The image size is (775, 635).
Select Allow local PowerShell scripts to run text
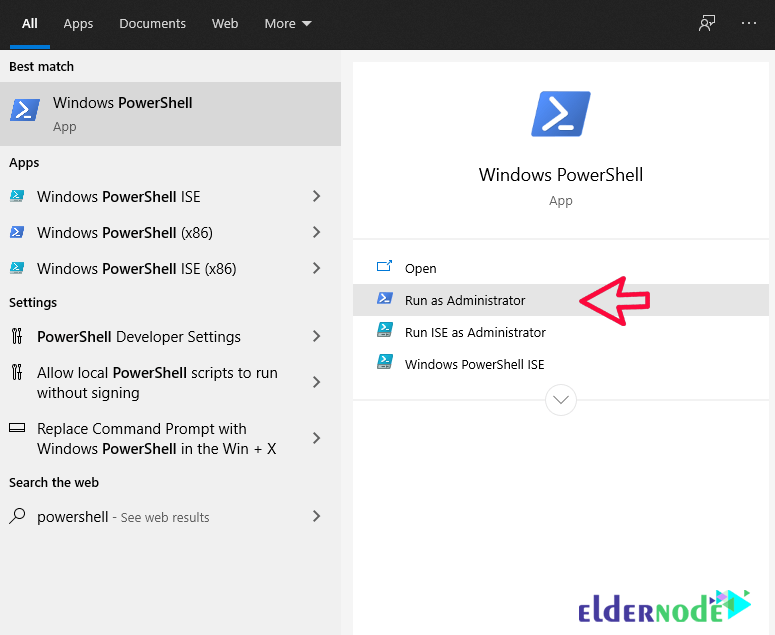pos(157,382)
